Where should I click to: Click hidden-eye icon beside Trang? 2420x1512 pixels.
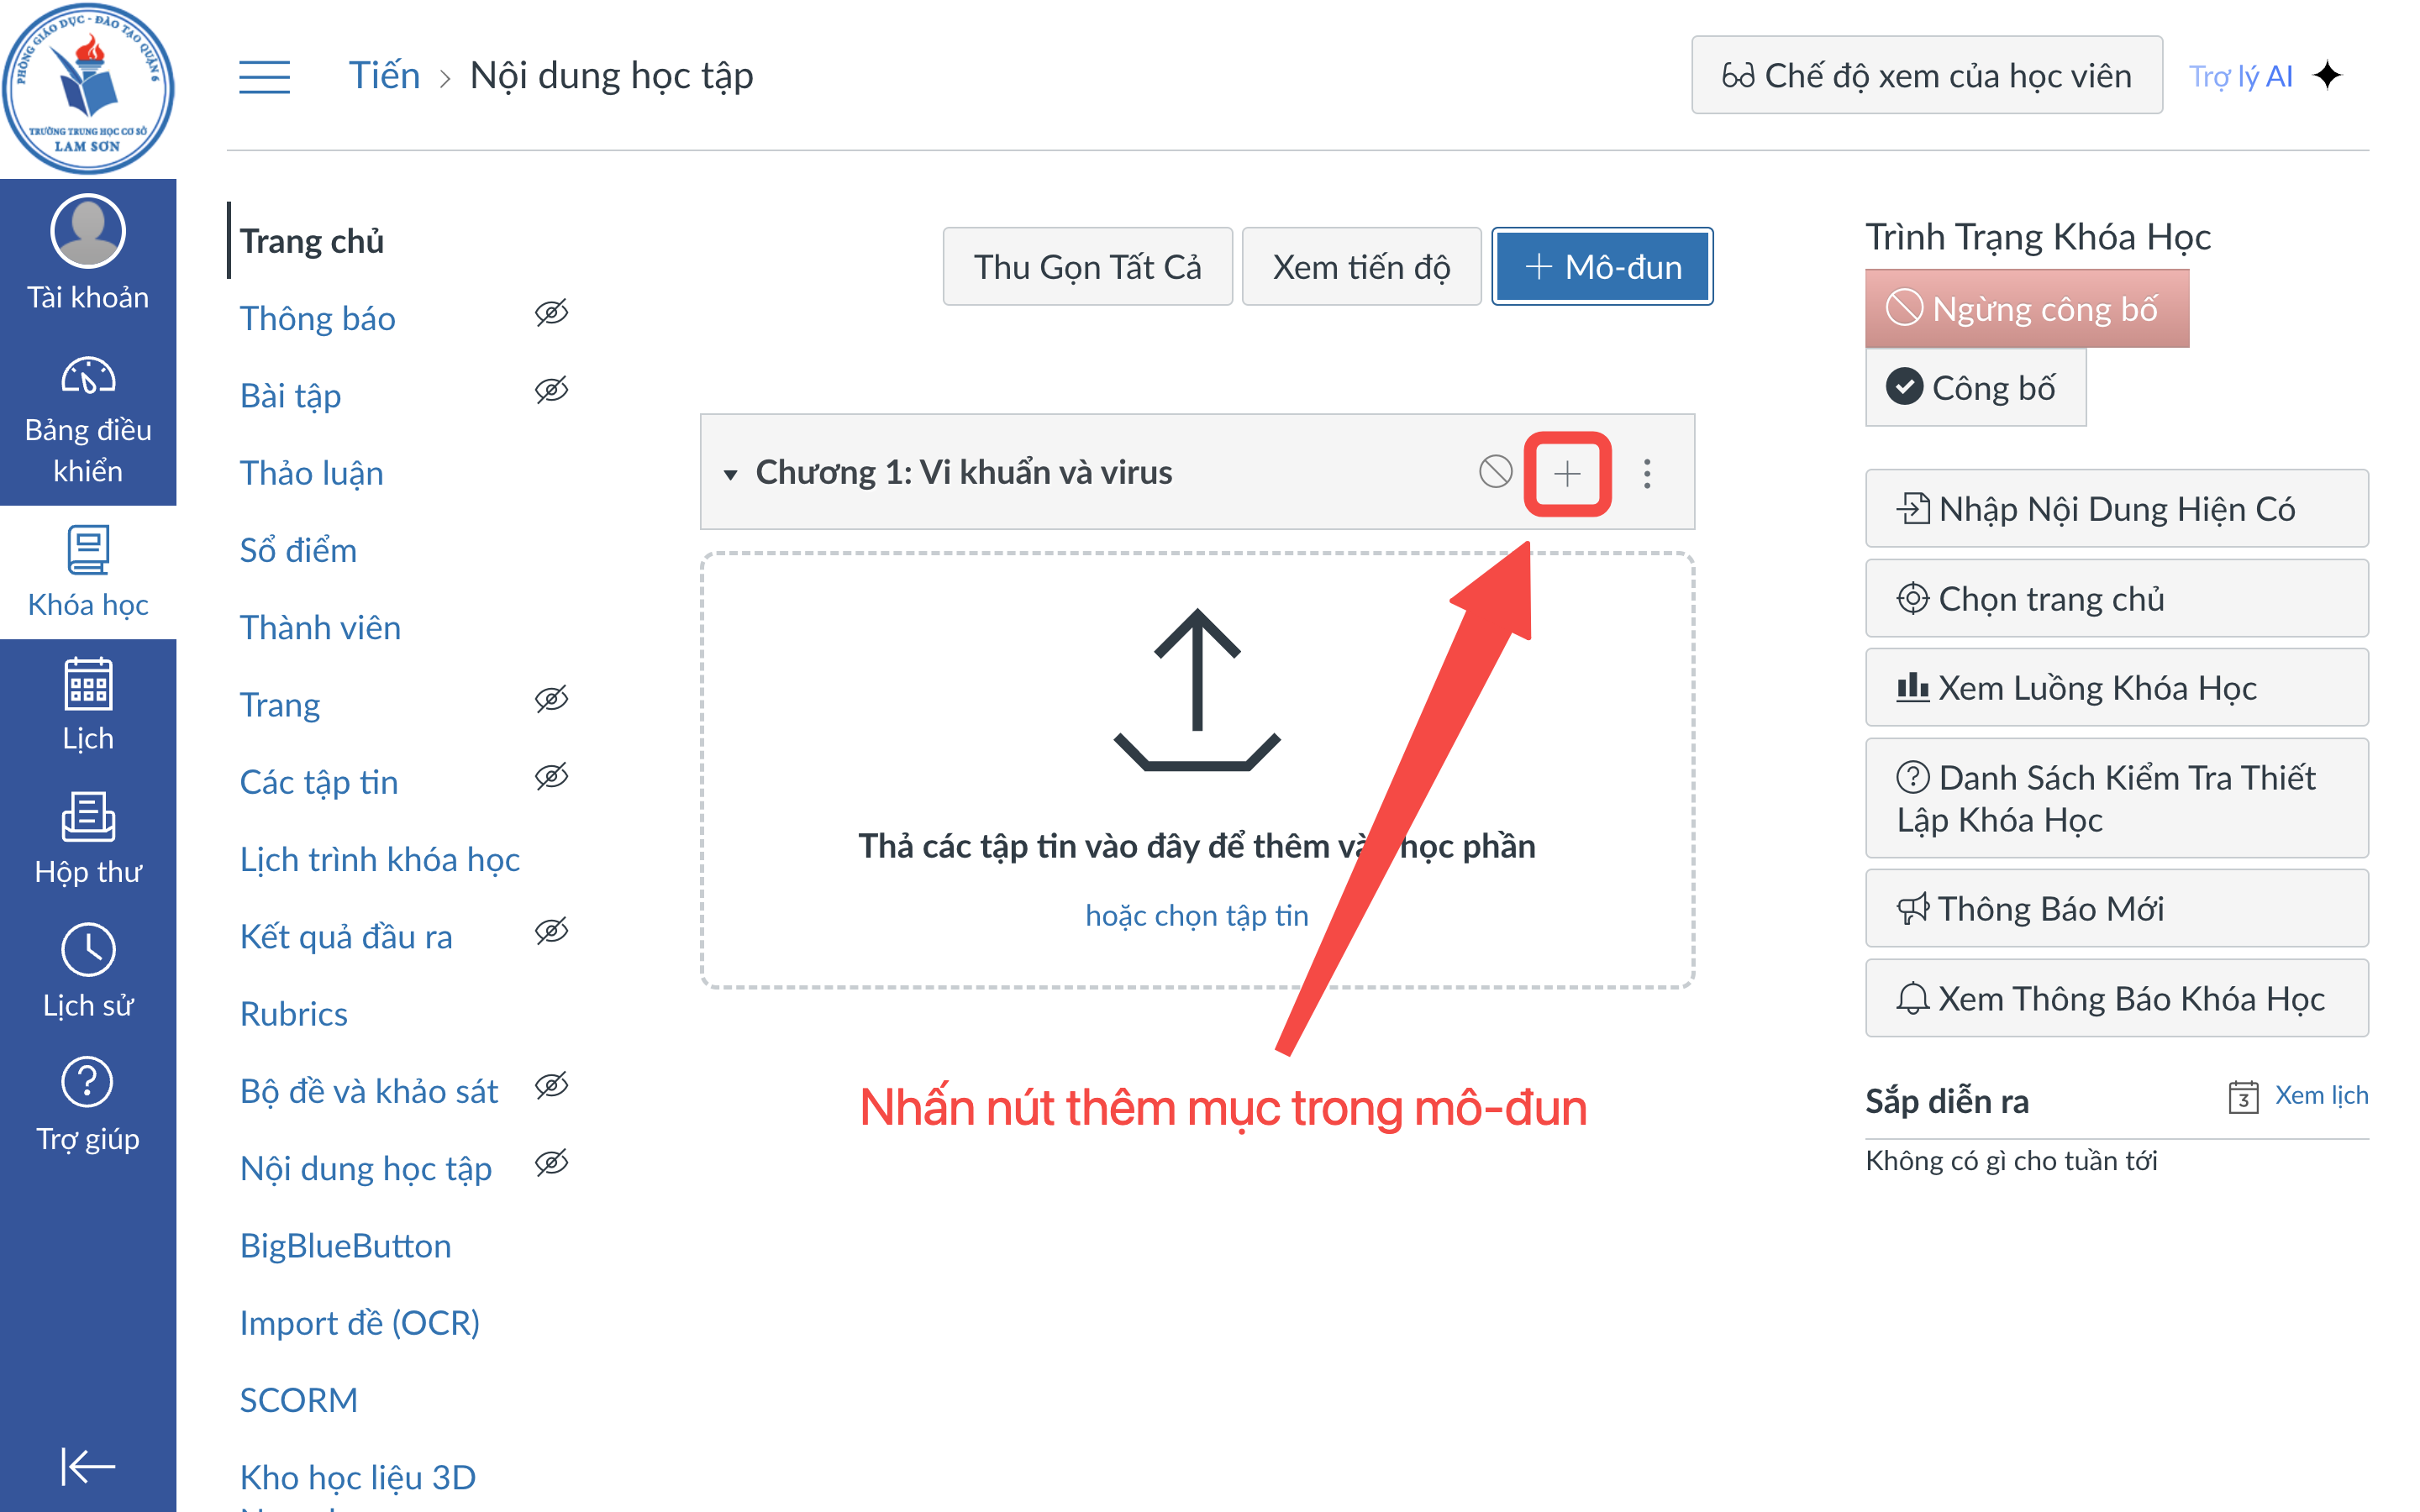point(551,699)
